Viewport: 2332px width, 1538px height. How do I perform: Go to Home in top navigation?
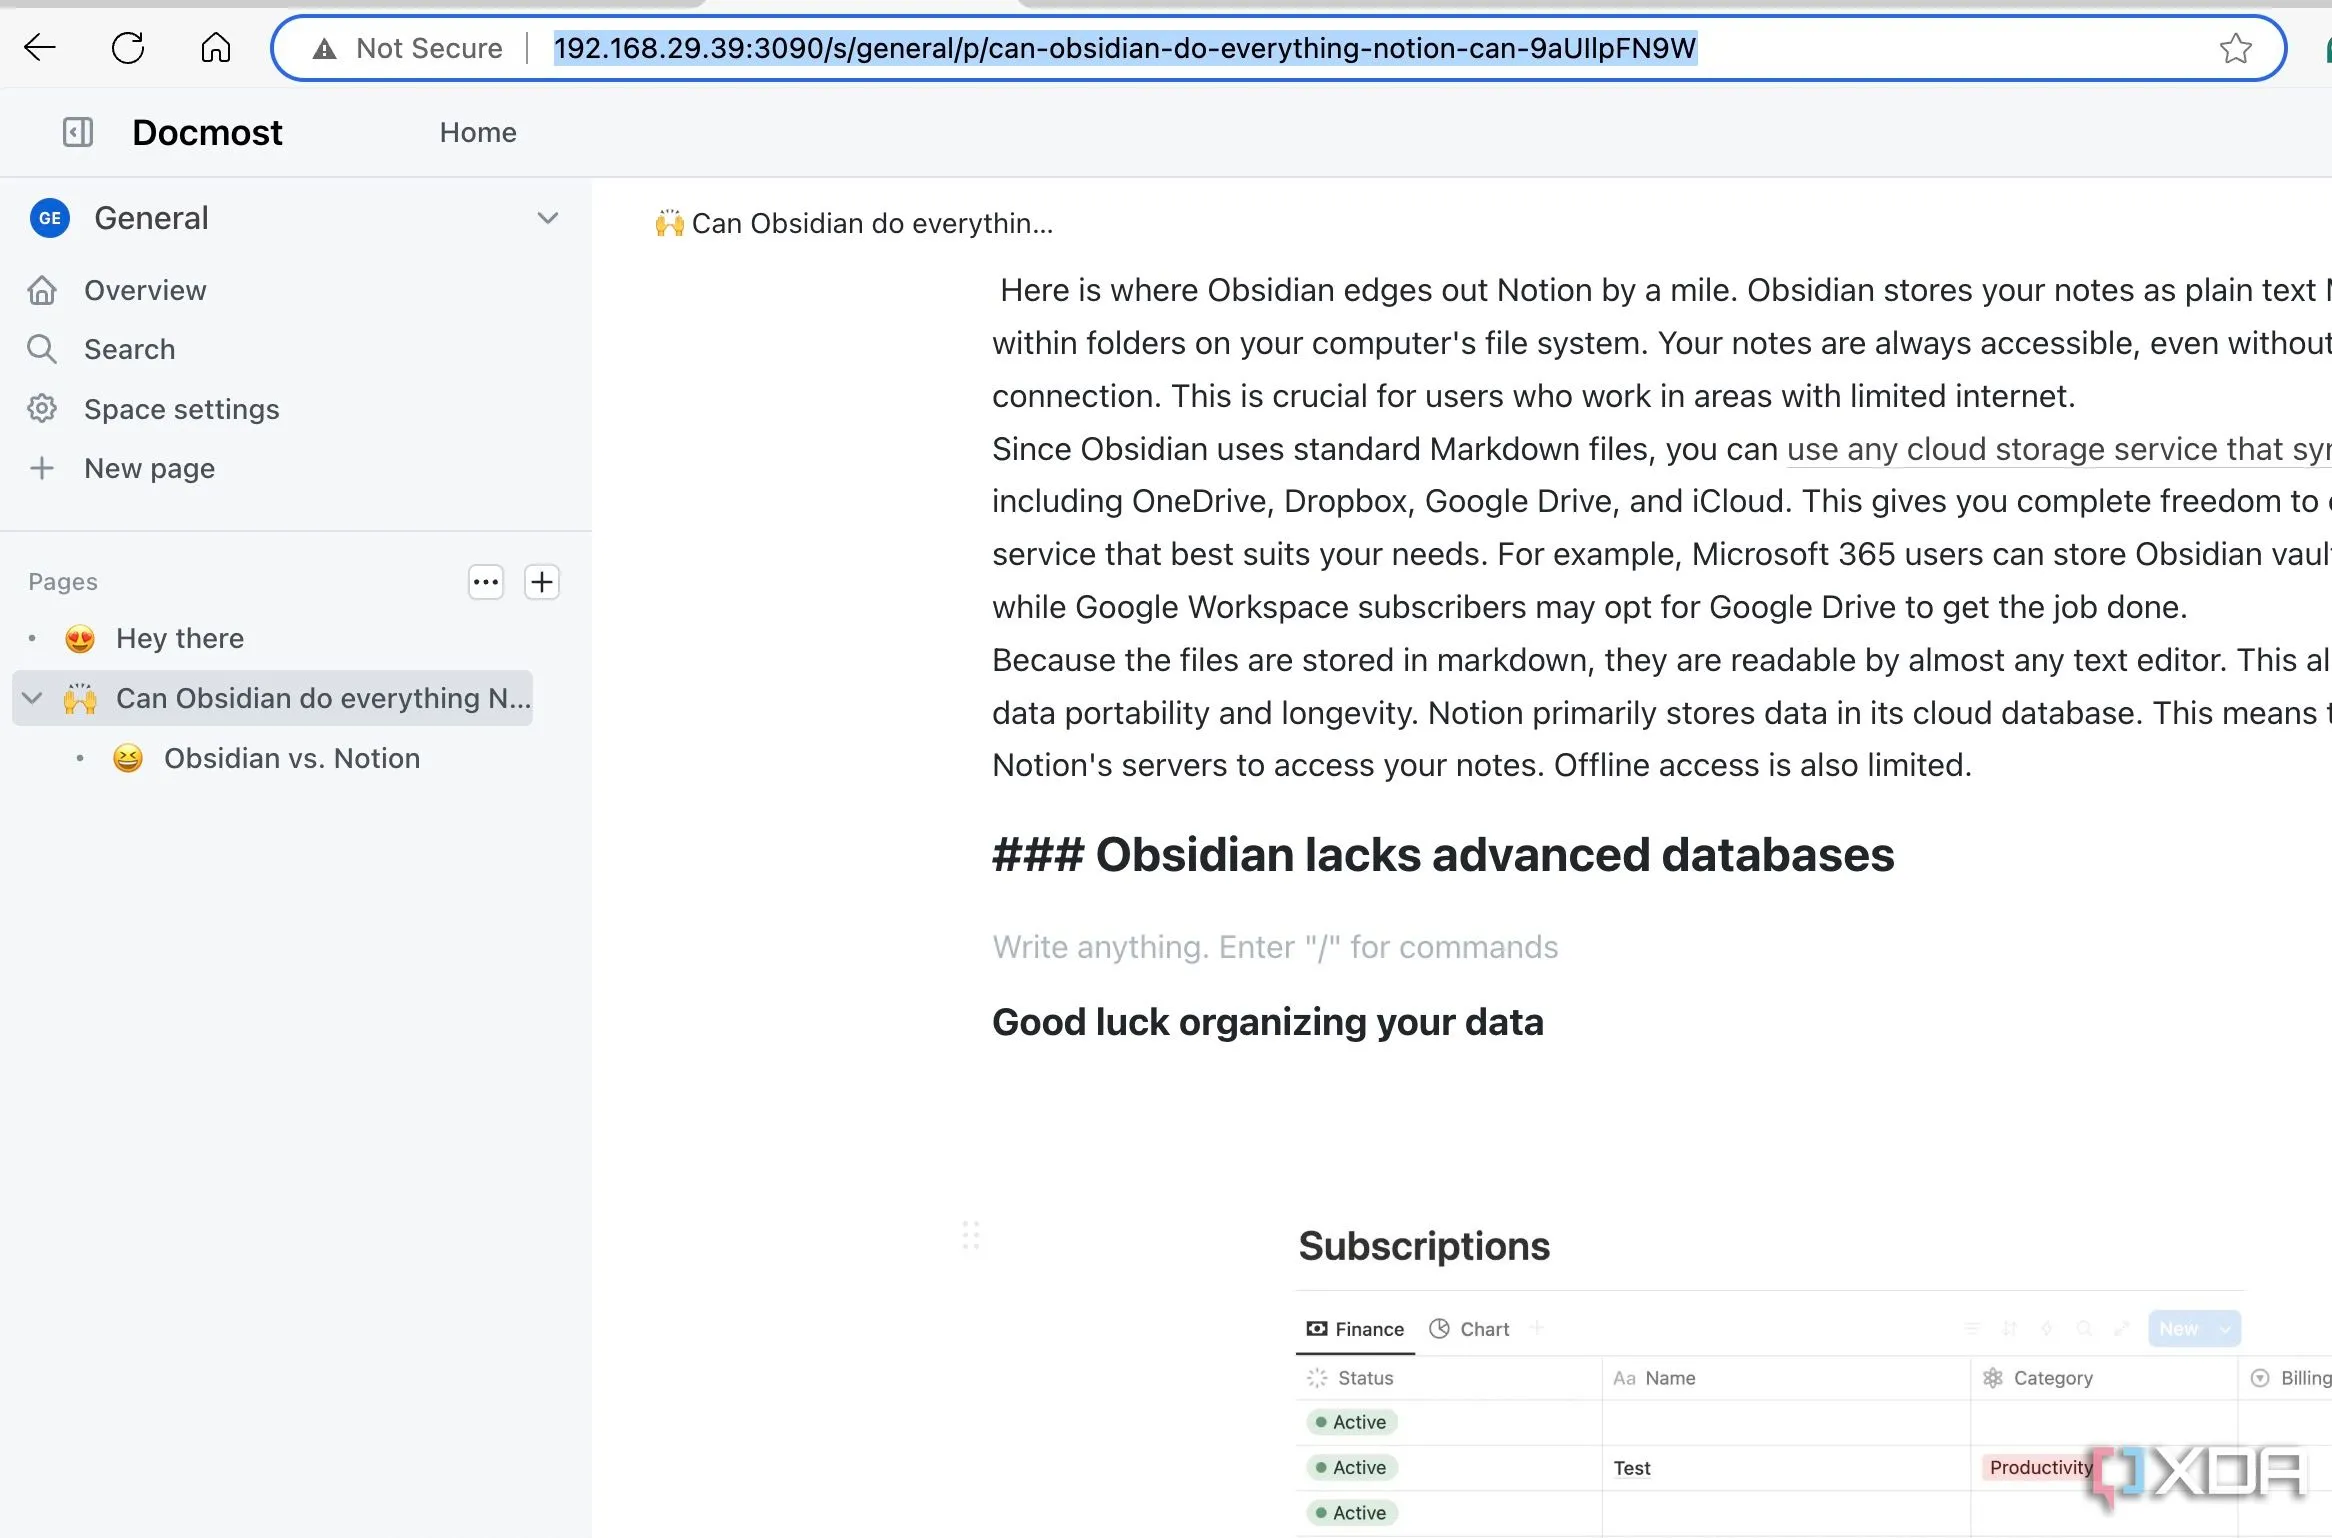(478, 132)
